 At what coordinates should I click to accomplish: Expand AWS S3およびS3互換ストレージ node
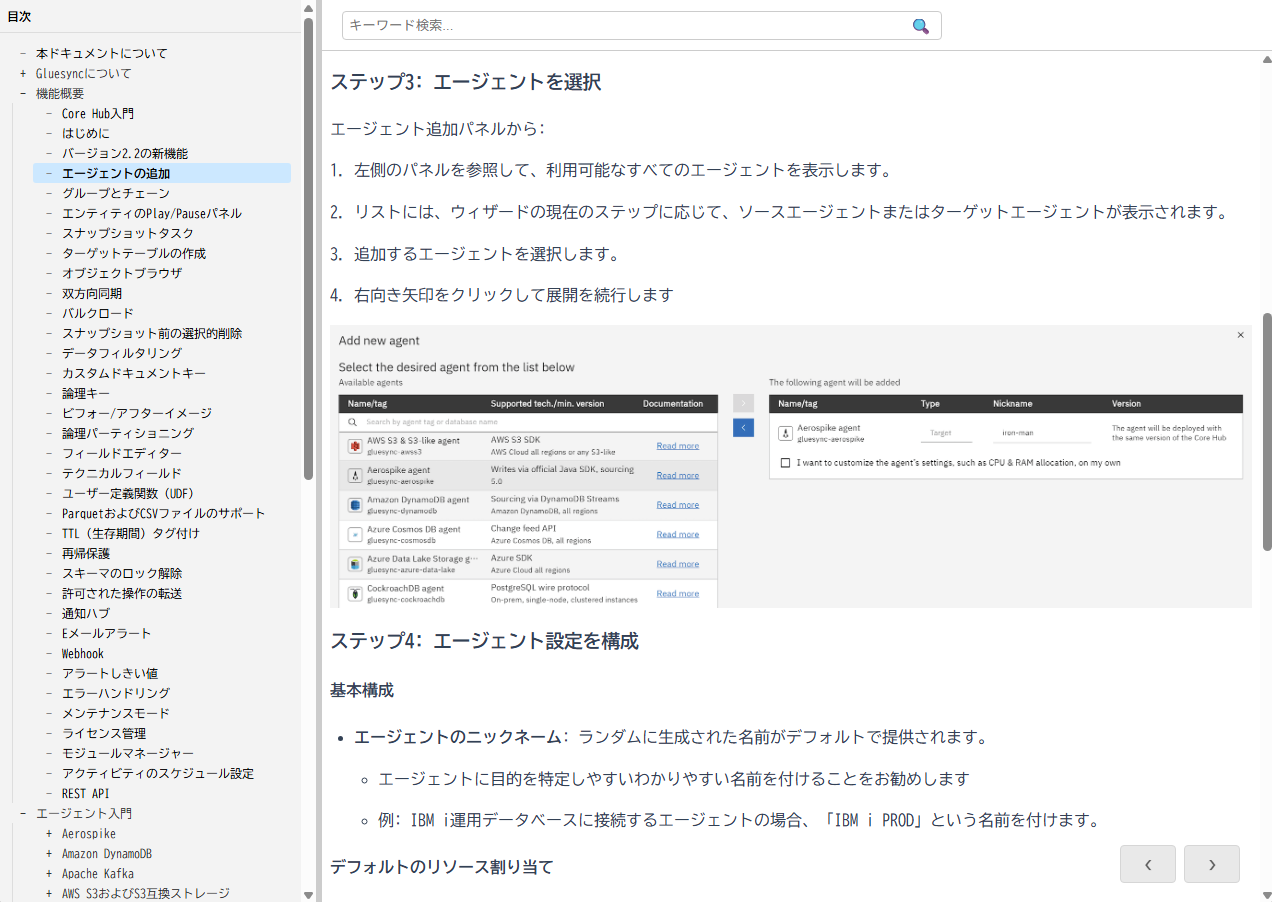(49, 894)
